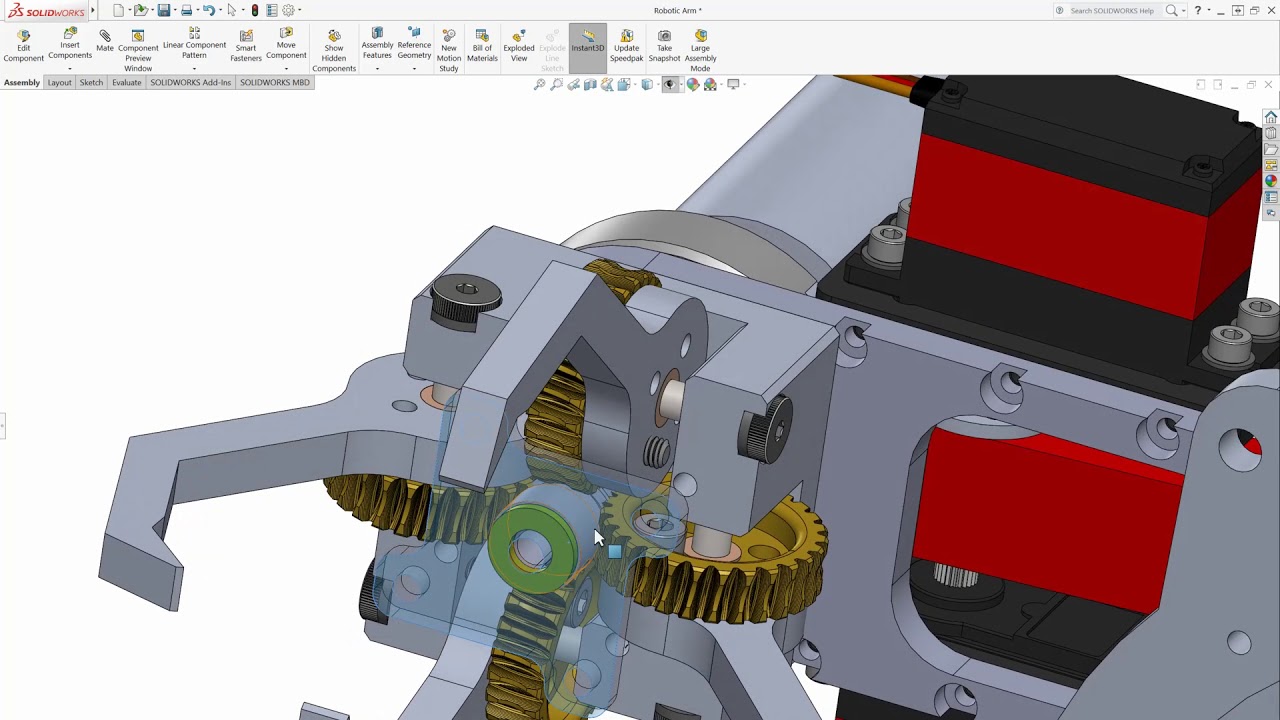Open SOLIDWORKS Add-Ins tab
The width and height of the screenshot is (1280, 720).
pyautogui.click(x=190, y=82)
